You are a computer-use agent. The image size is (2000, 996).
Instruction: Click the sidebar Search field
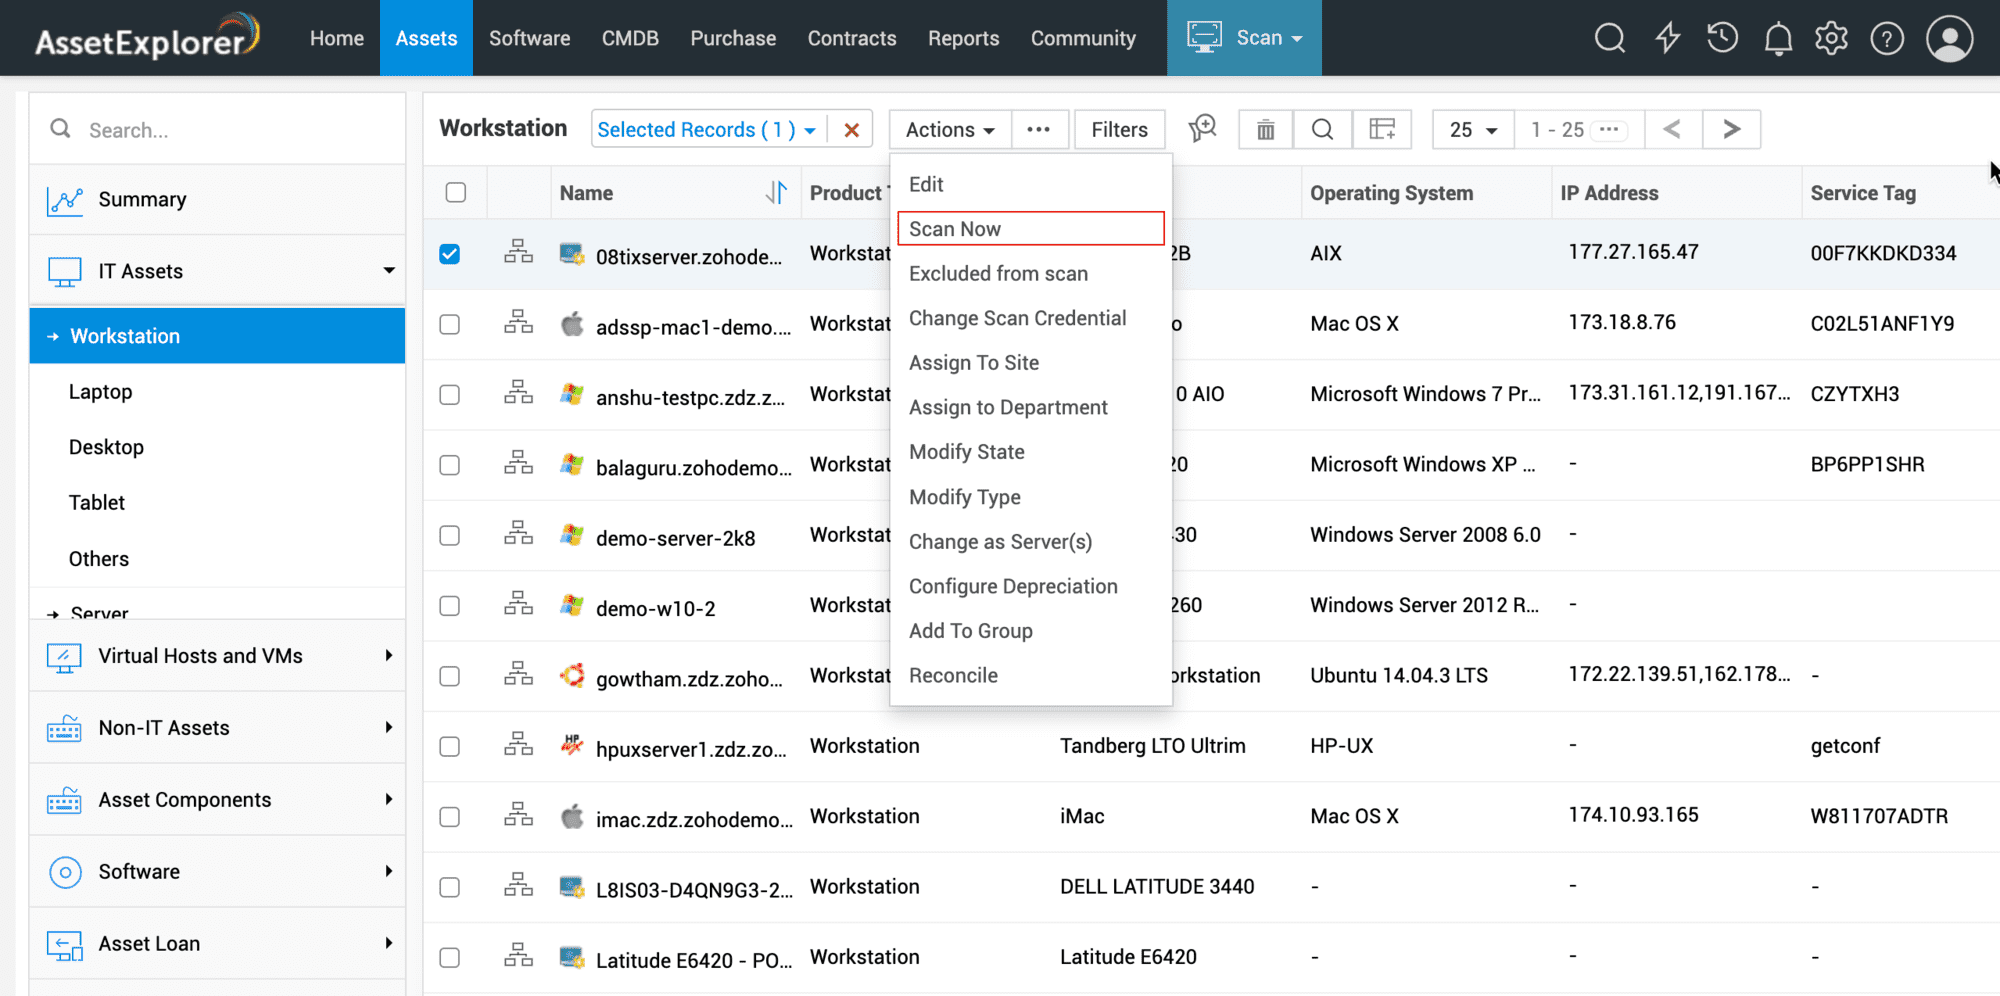[230, 130]
